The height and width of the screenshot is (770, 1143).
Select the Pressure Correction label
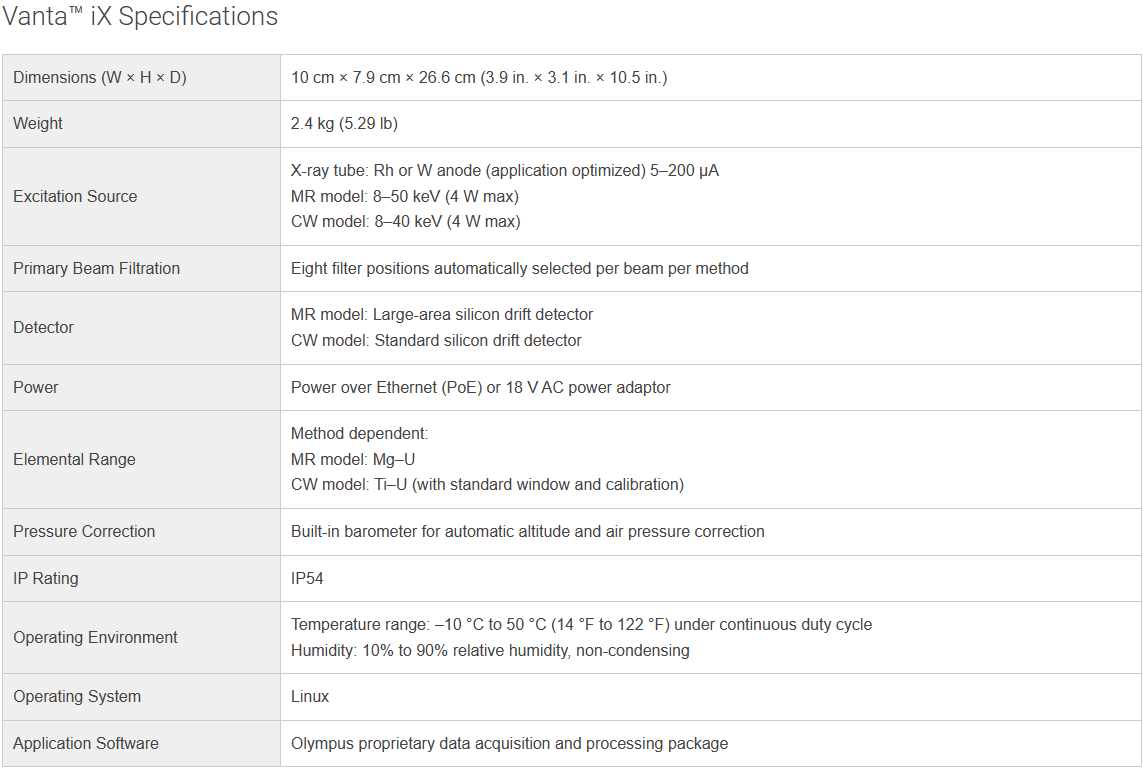tap(84, 532)
